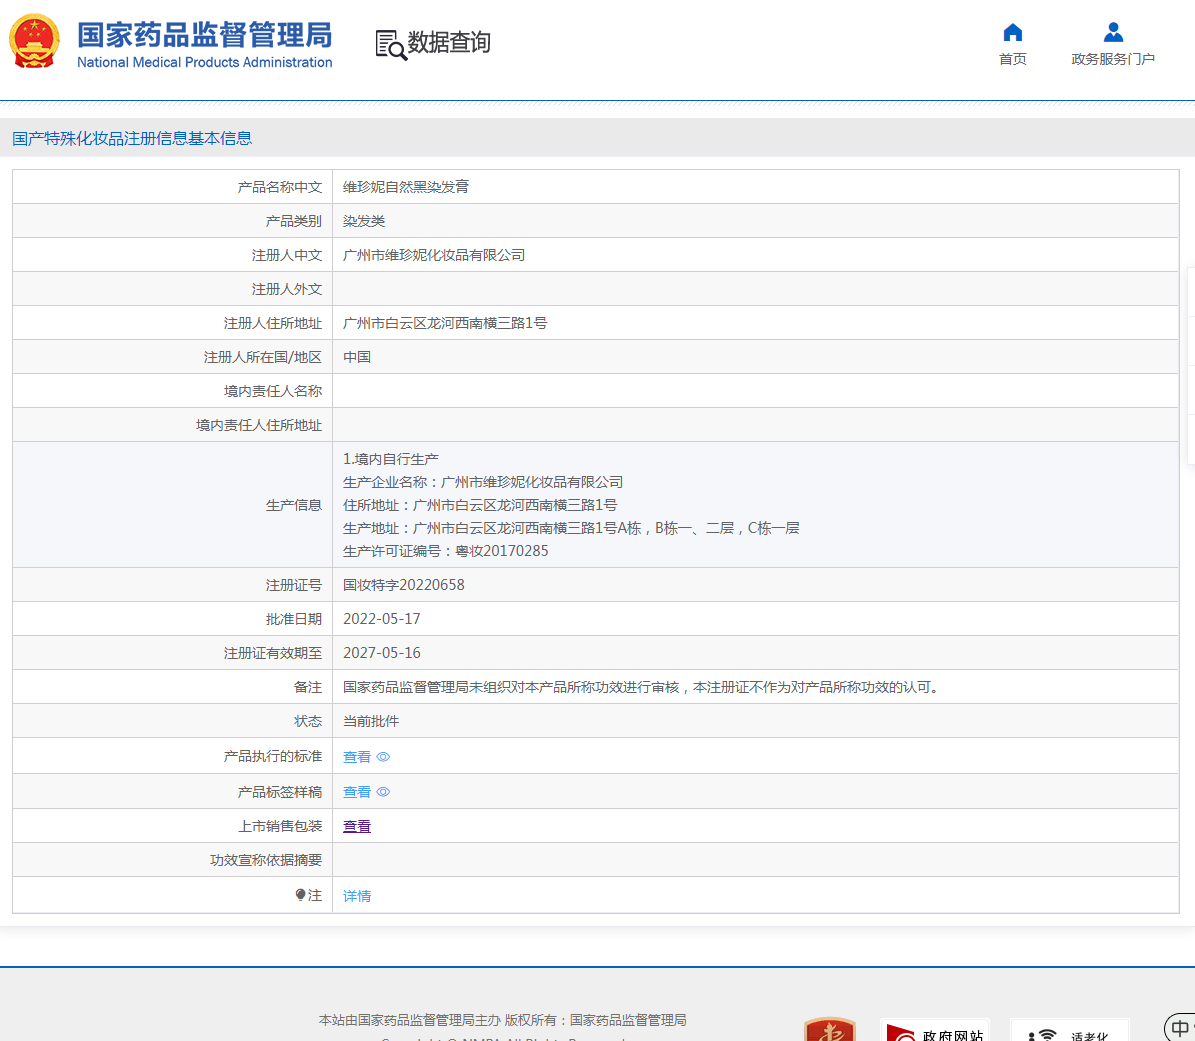Click 国产特殊化妆品注册信息基本信息 section header
This screenshot has width=1195, height=1041.
132,139
